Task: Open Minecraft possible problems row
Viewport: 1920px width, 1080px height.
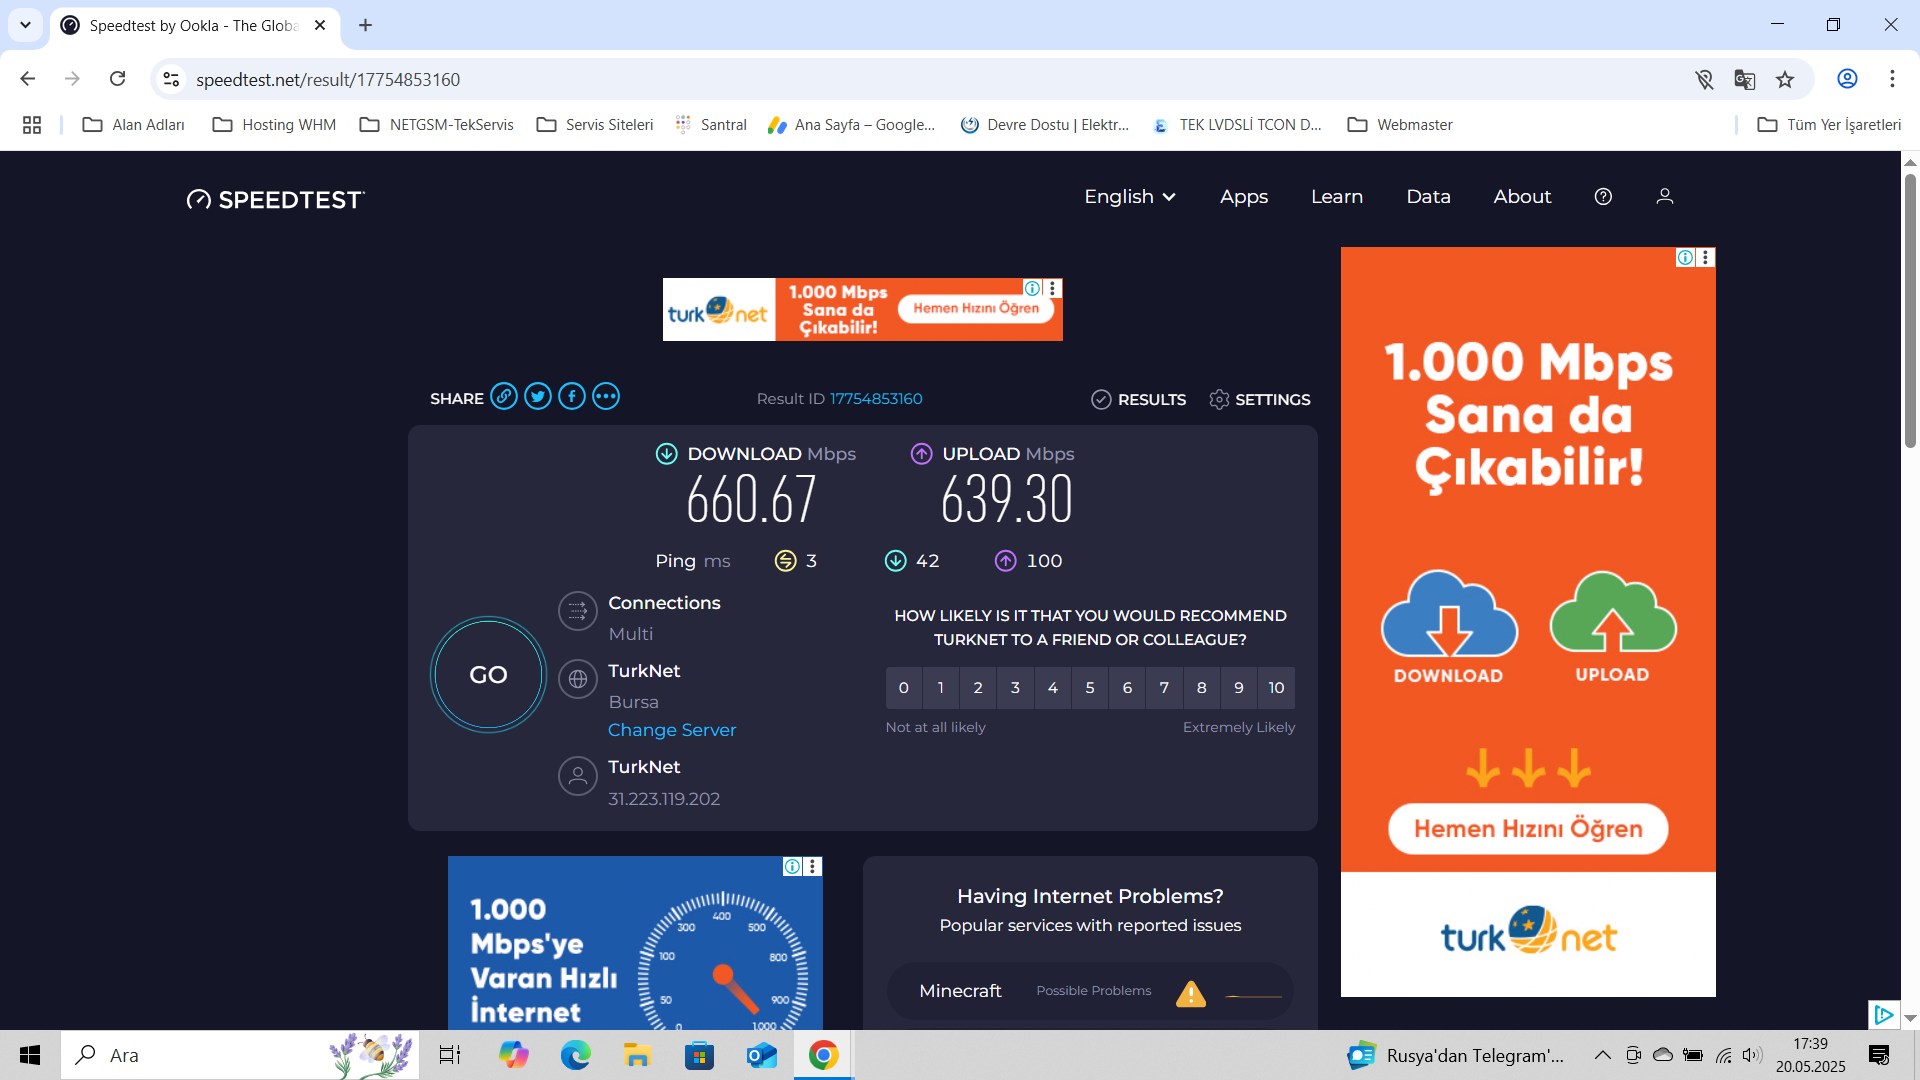Action: click(x=1090, y=991)
